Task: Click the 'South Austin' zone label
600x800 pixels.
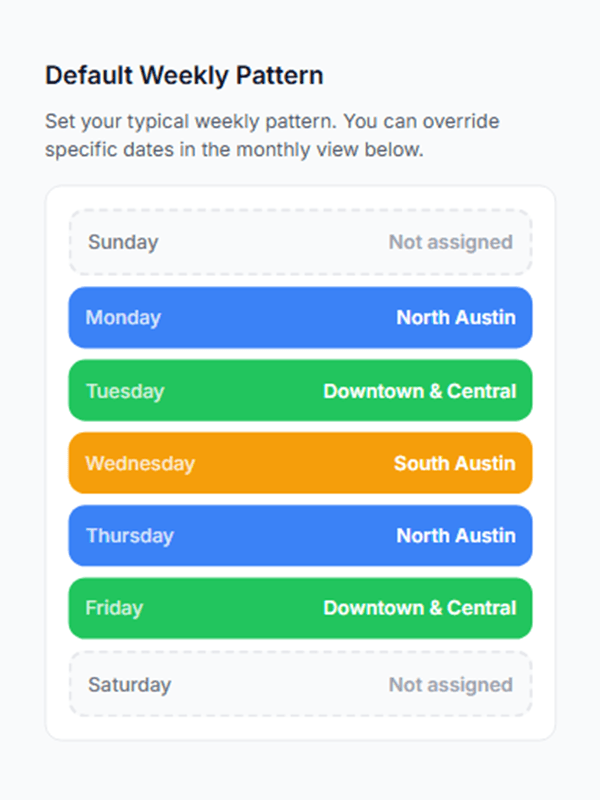Action: (x=456, y=463)
